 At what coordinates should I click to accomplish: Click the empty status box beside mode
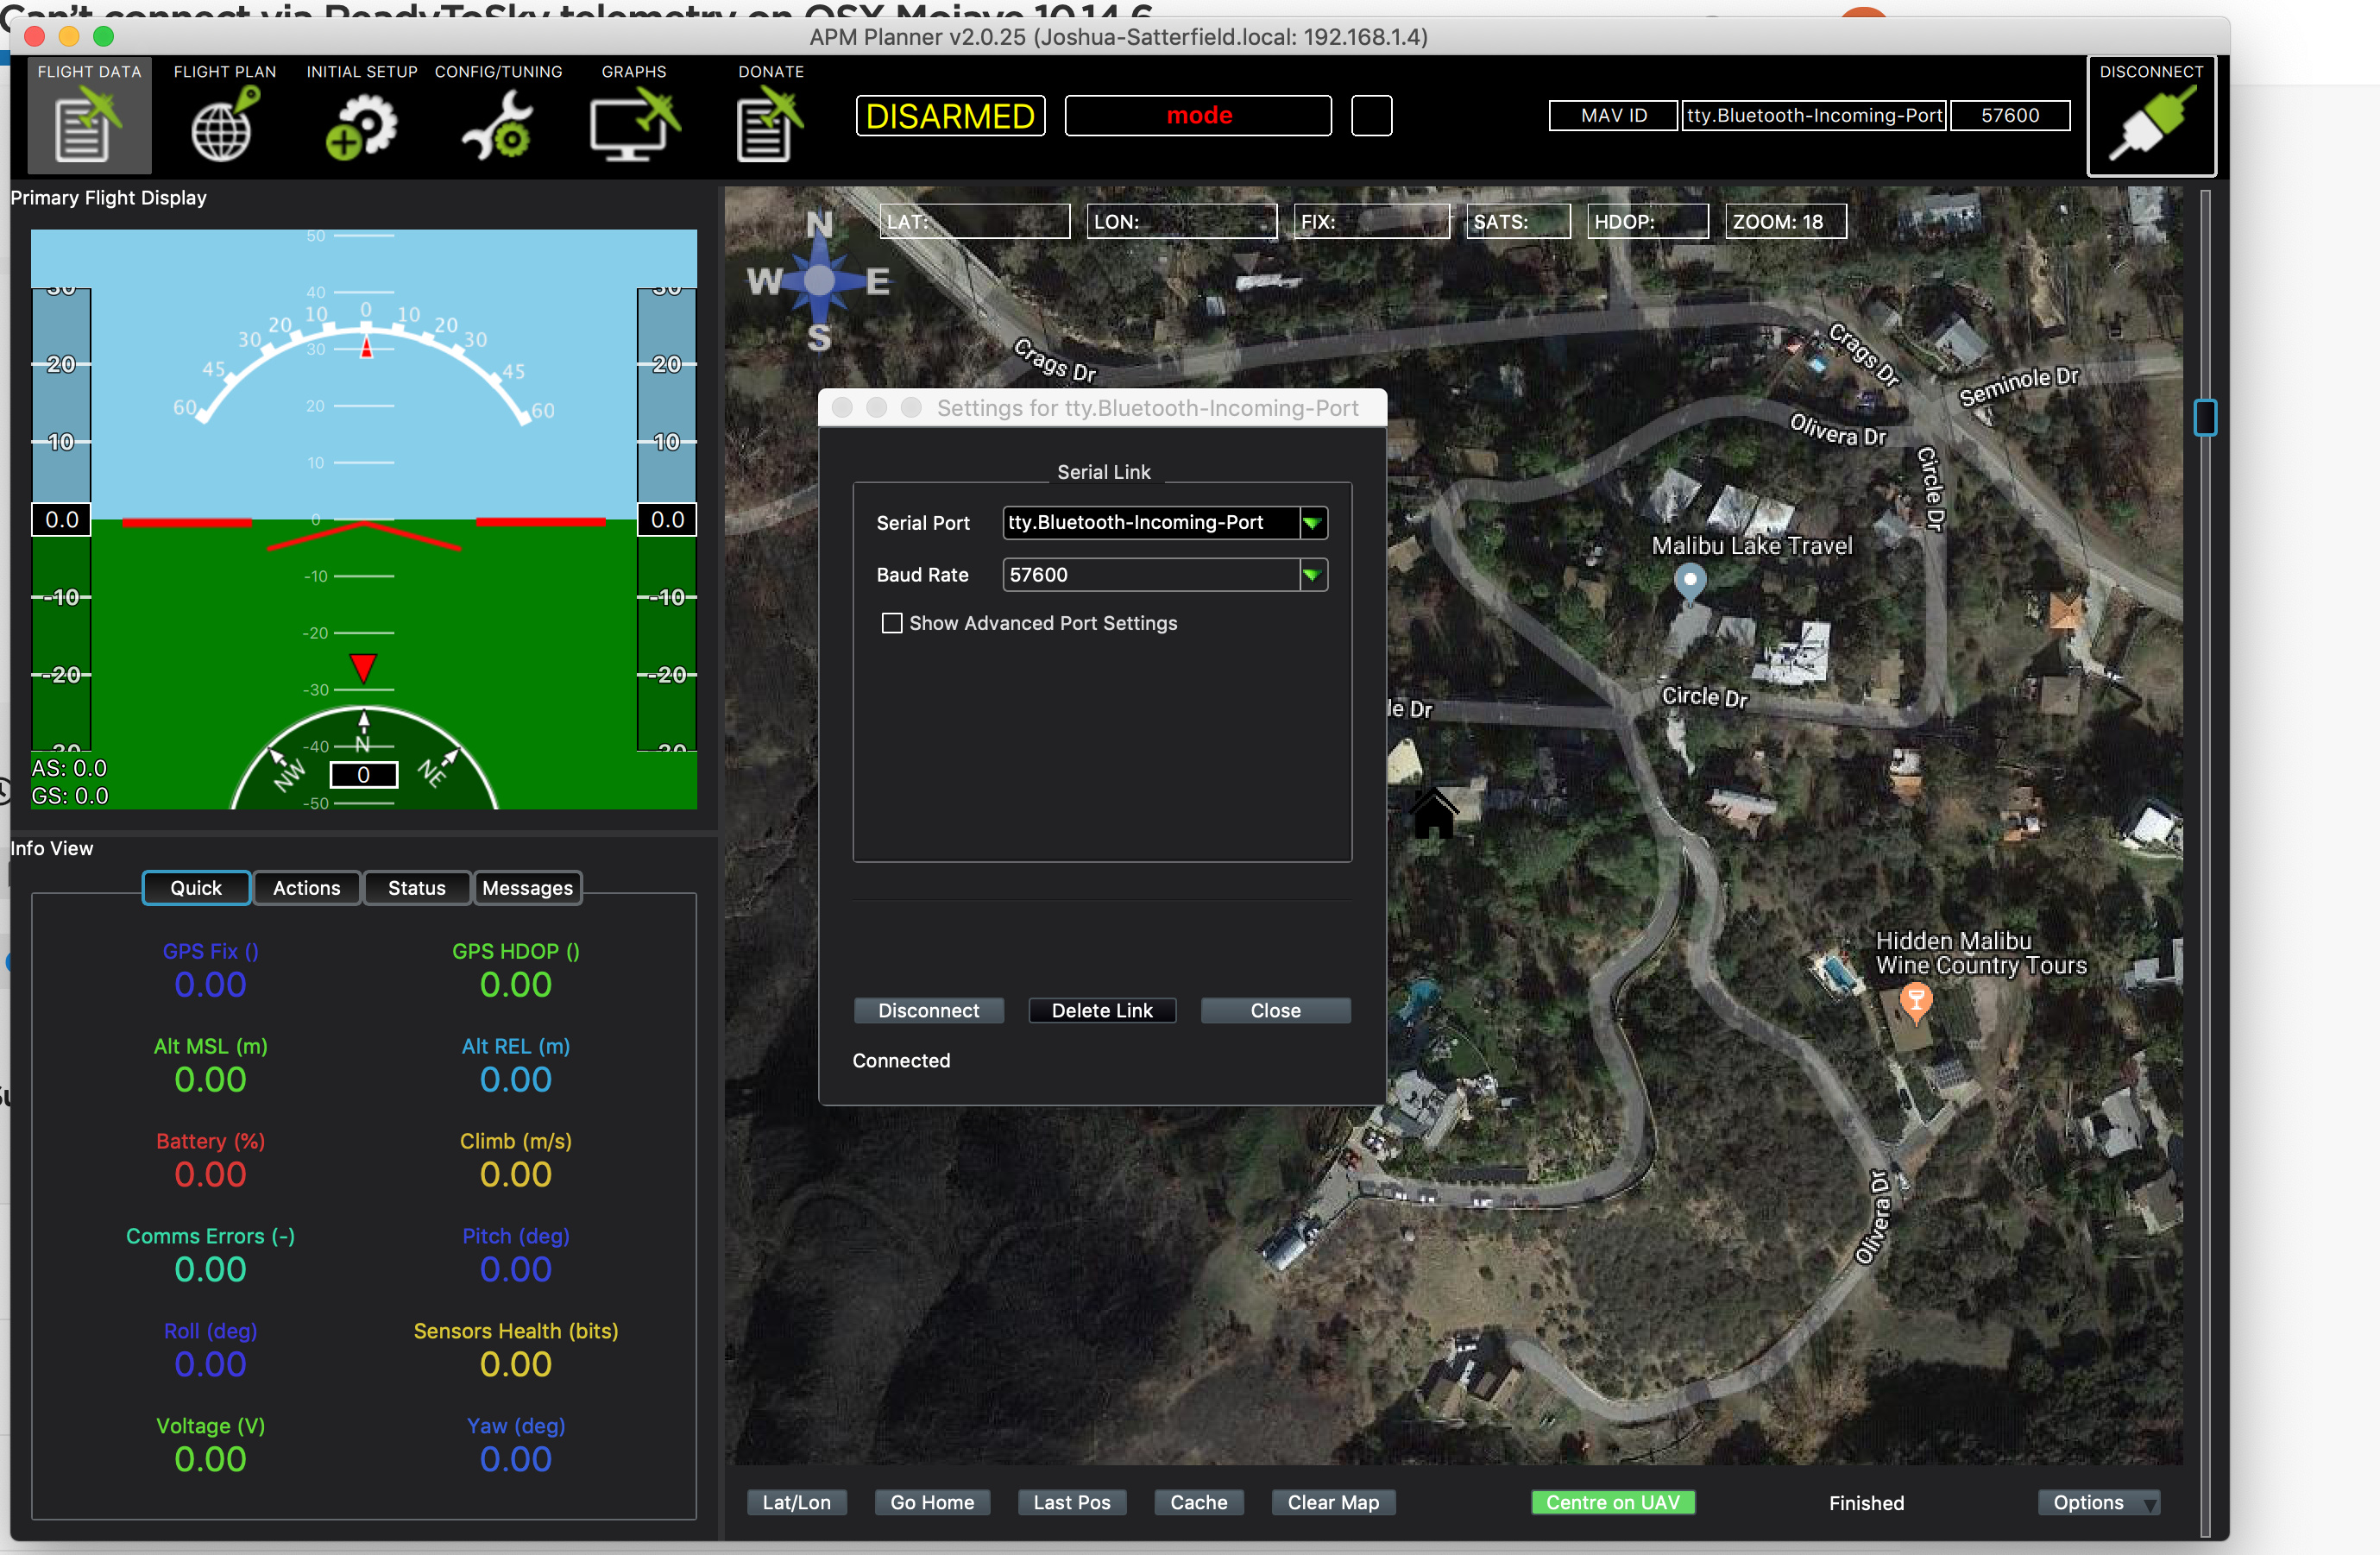pos(1372,116)
